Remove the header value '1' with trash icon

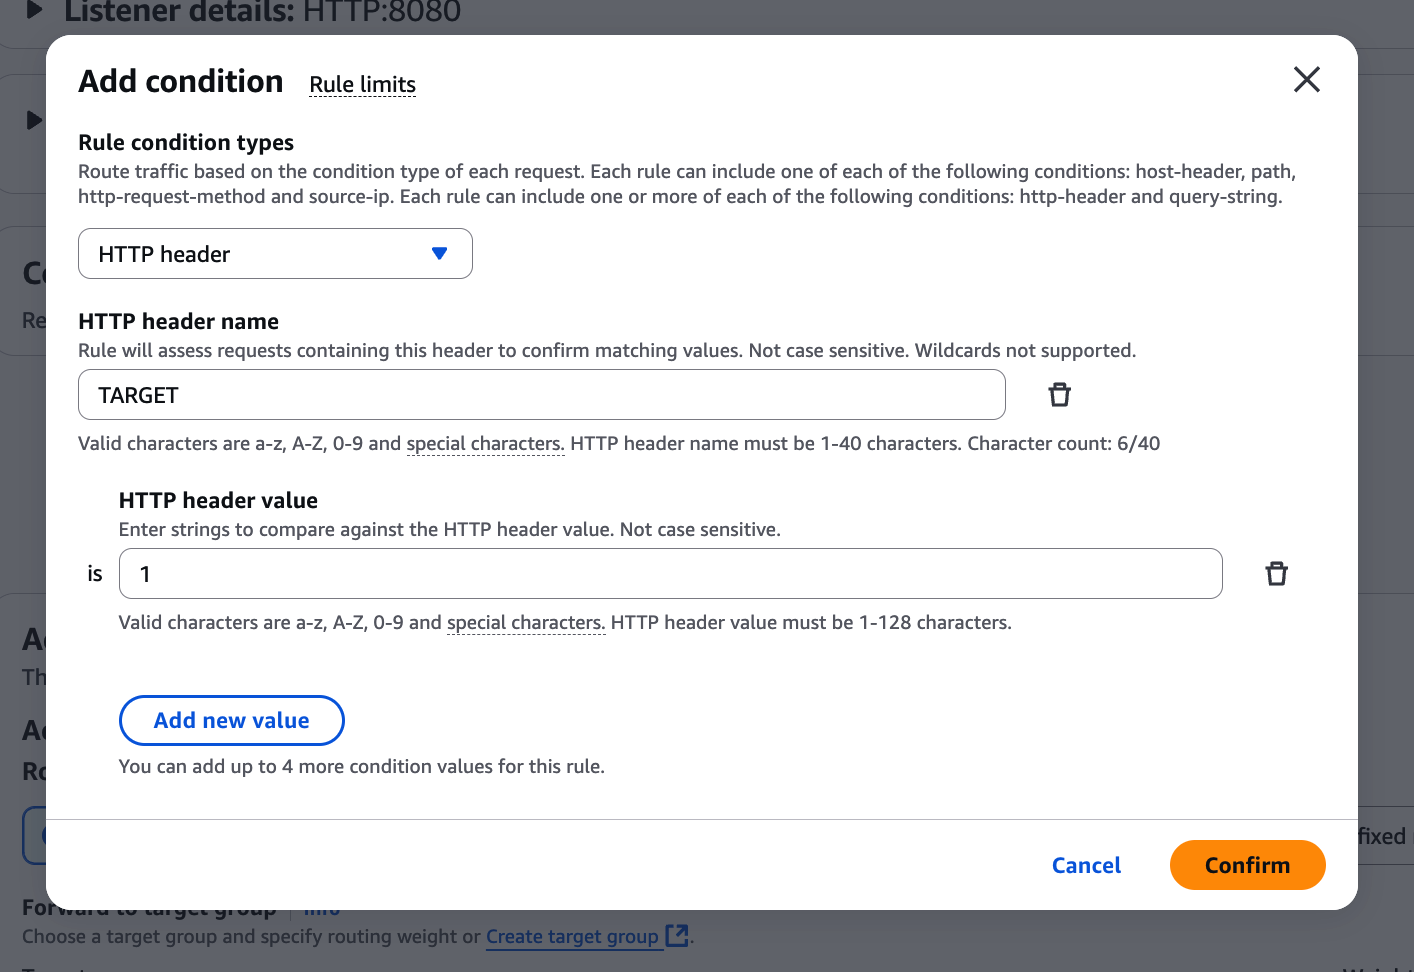coord(1276,574)
